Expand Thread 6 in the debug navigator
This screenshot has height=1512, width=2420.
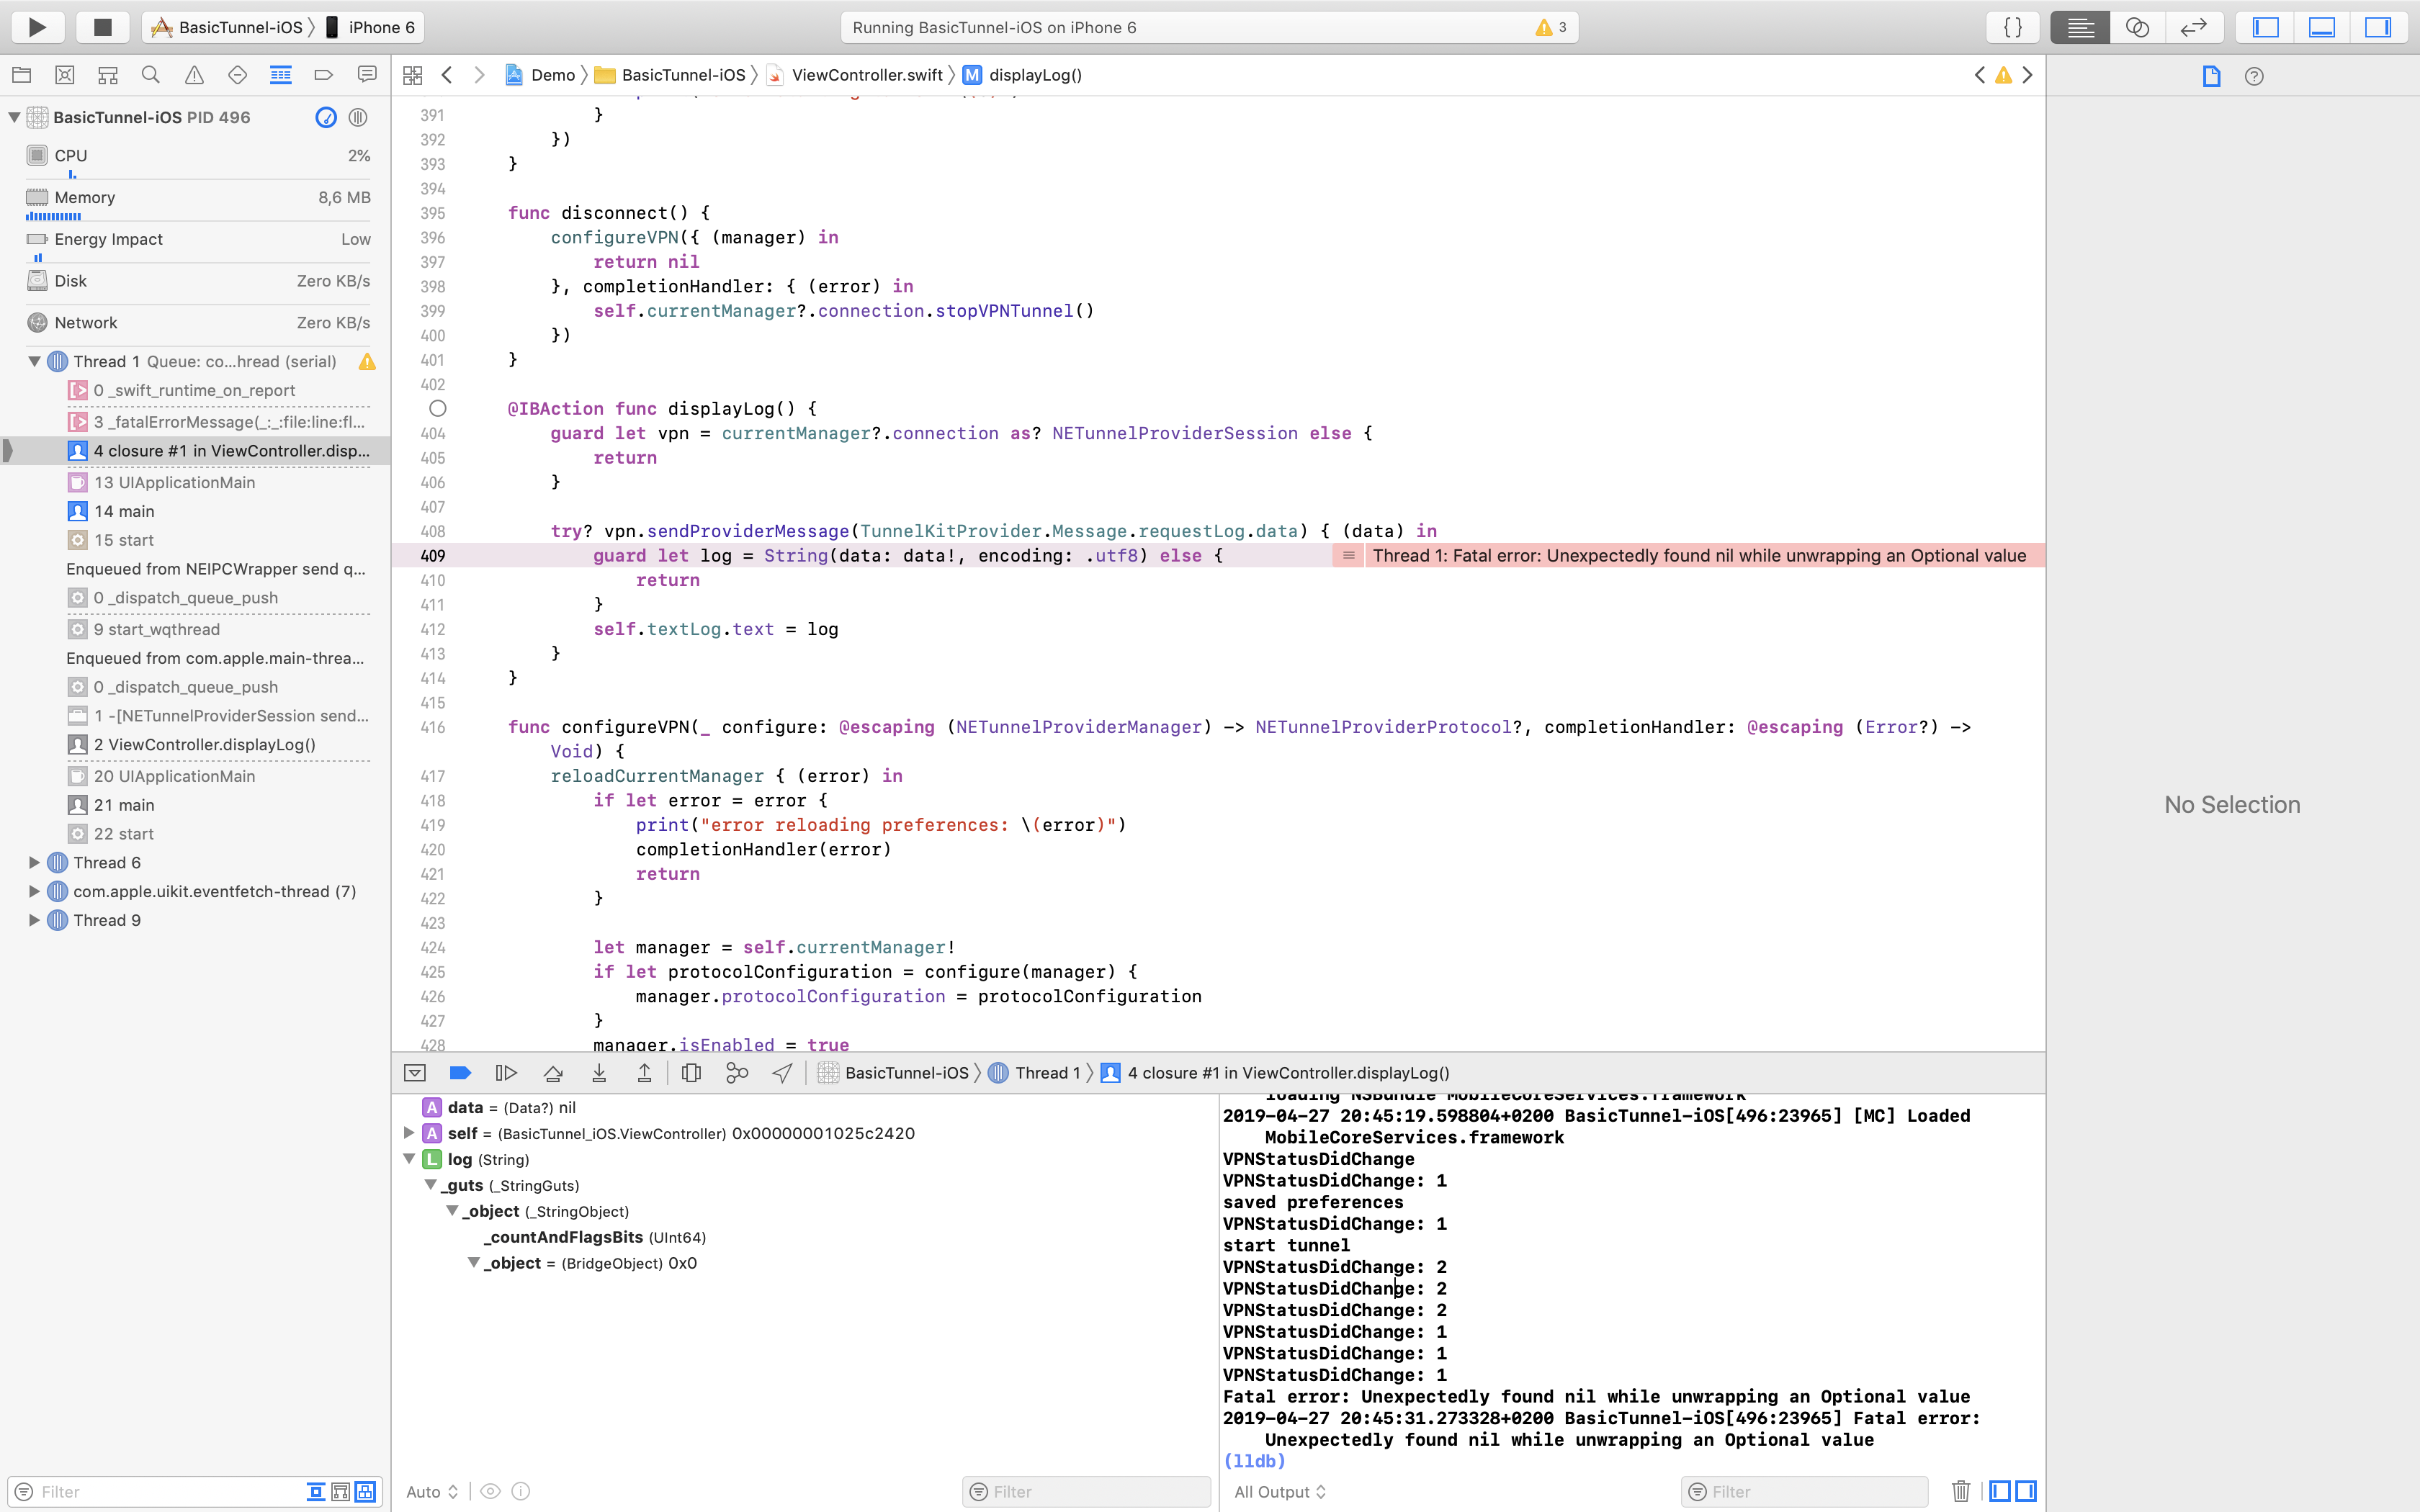[x=34, y=862]
